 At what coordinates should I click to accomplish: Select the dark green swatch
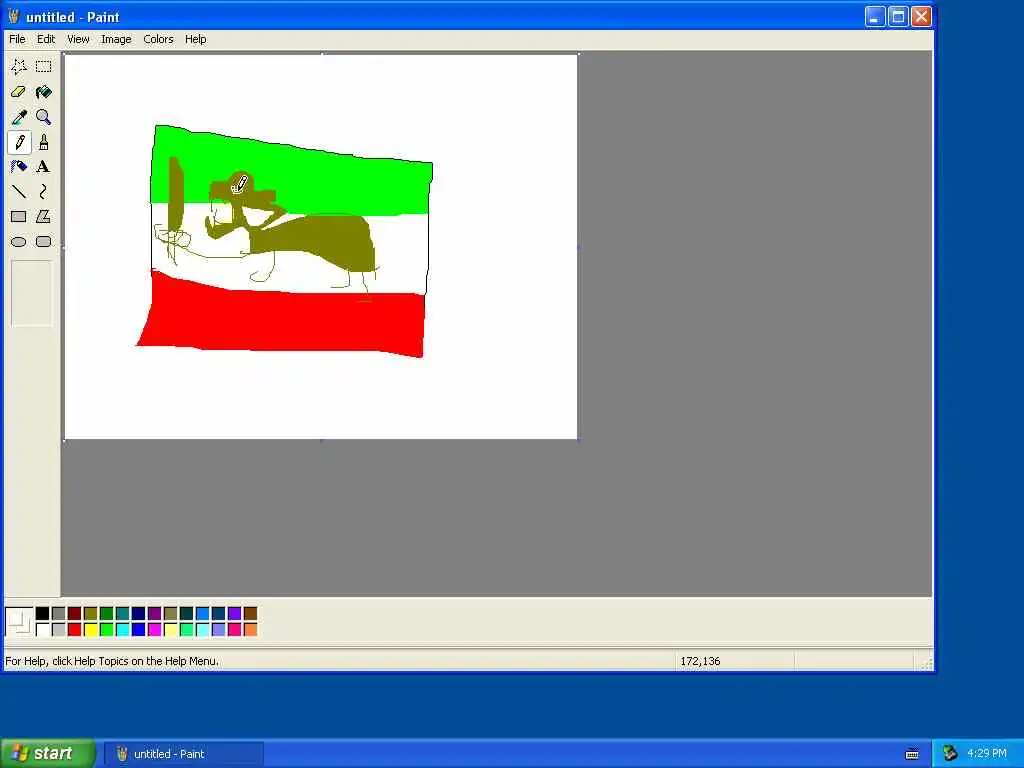pyautogui.click(x=106, y=613)
